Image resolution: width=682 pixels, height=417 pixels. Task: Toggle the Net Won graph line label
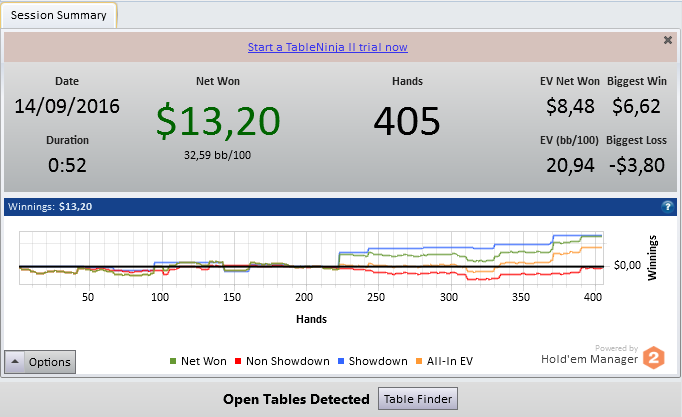[204, 361]
